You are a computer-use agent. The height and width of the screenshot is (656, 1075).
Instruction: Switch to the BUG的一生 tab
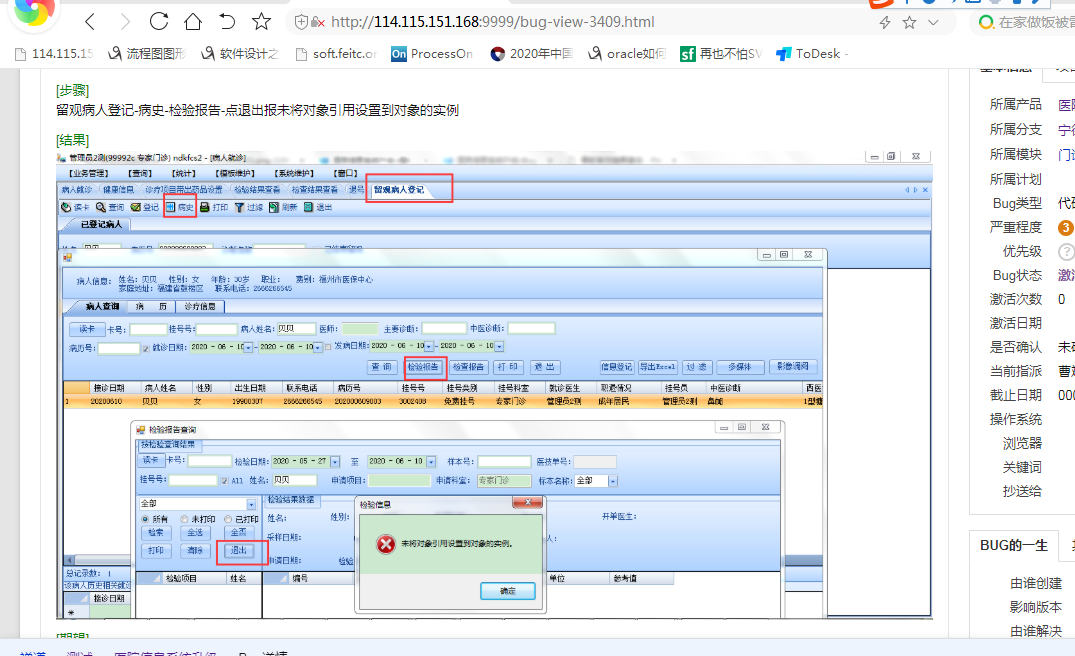(1014, 546)
